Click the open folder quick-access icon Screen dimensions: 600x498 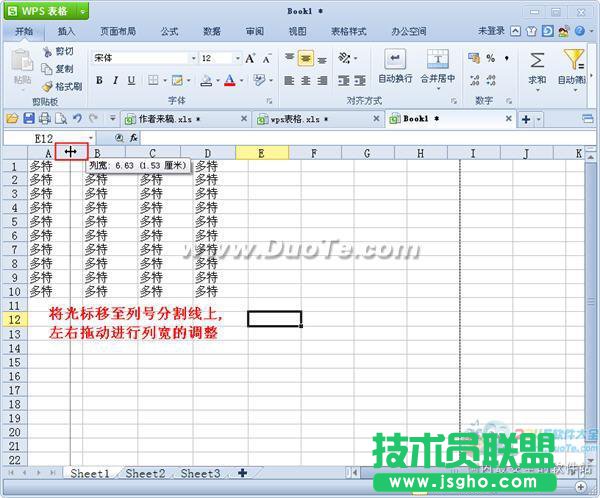tap(12, 119)
